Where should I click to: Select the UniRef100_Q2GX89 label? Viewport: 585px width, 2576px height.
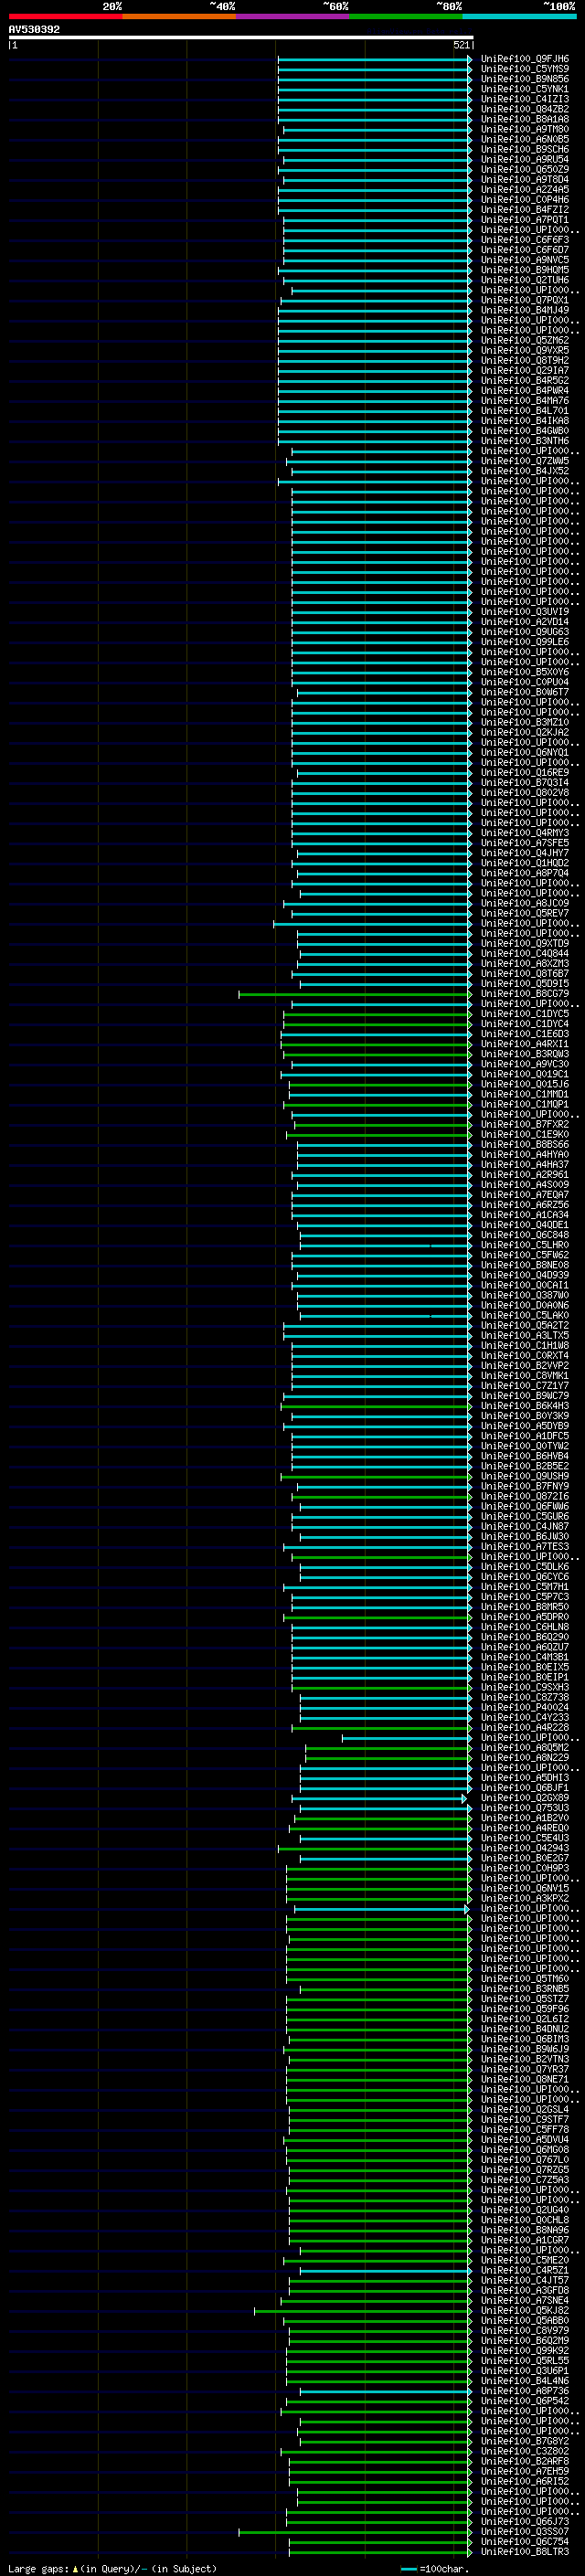click(524, 1798)
